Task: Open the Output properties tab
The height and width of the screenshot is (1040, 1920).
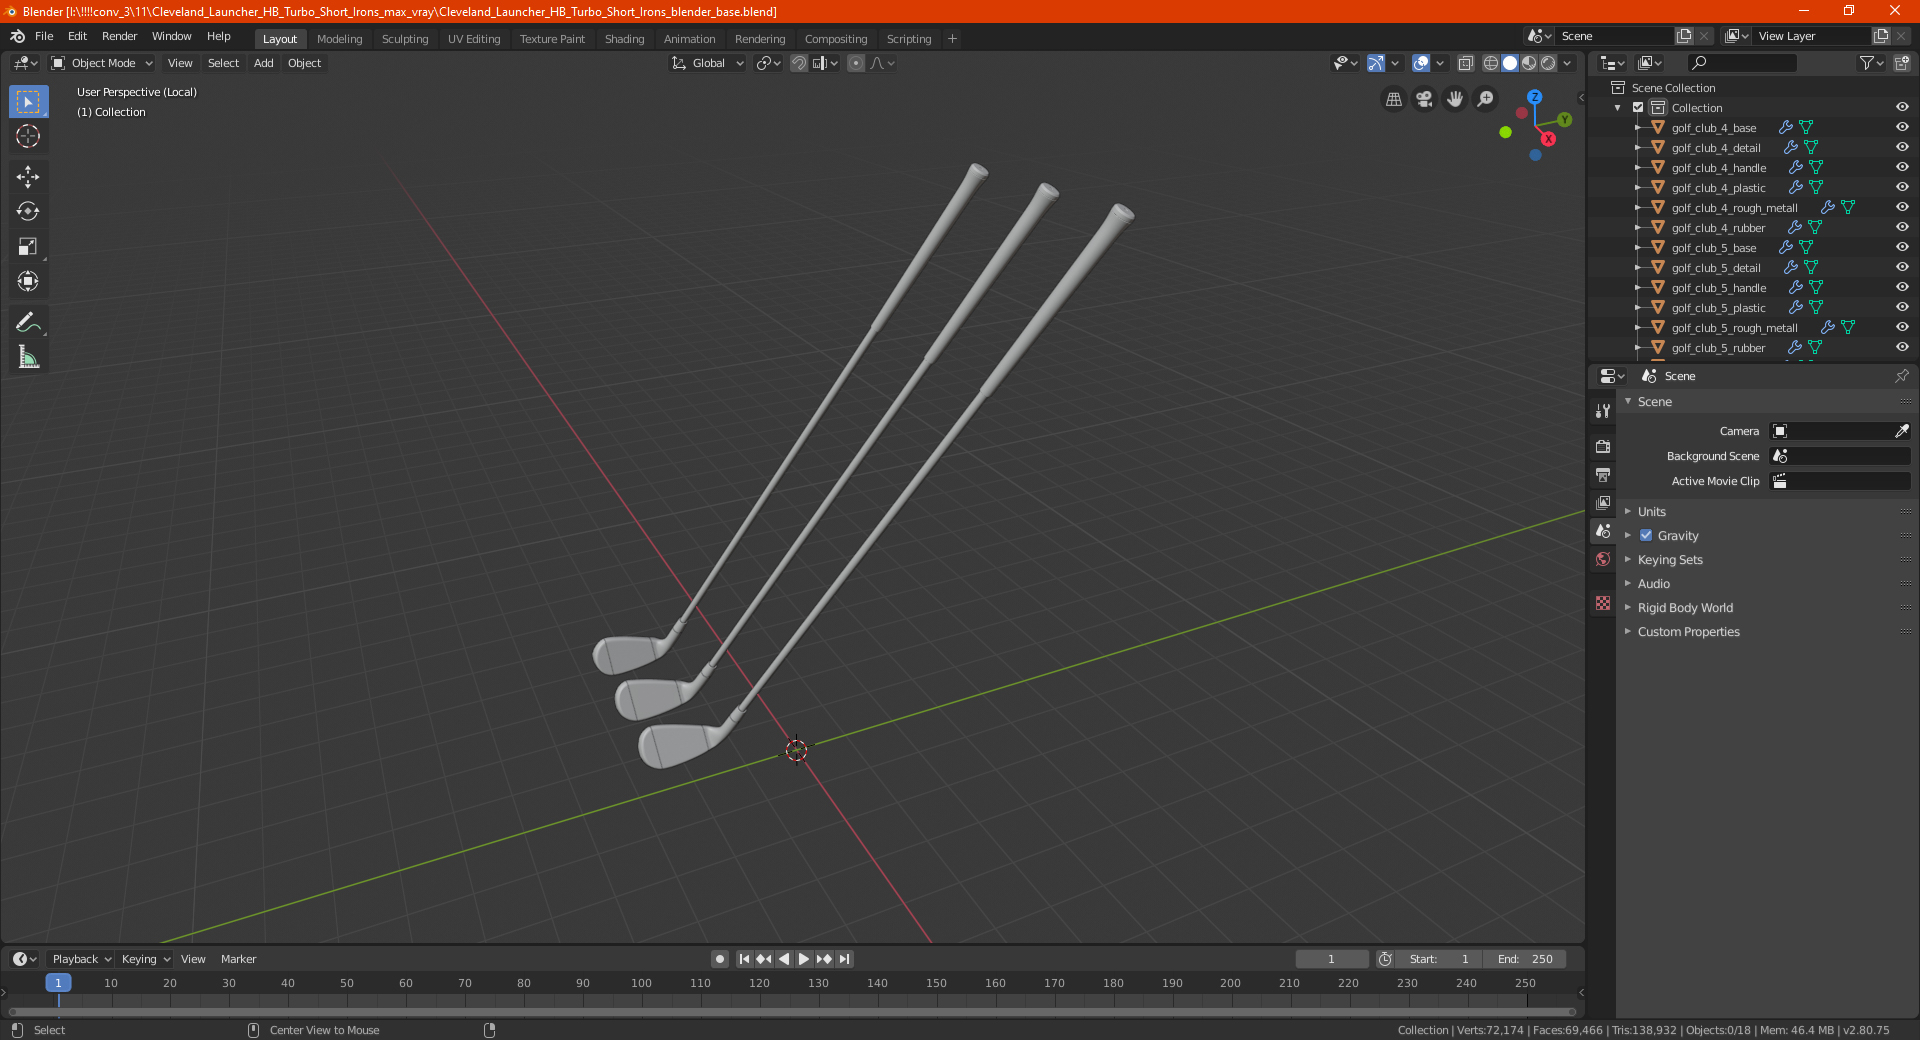Action: [x=1603, y=474]
